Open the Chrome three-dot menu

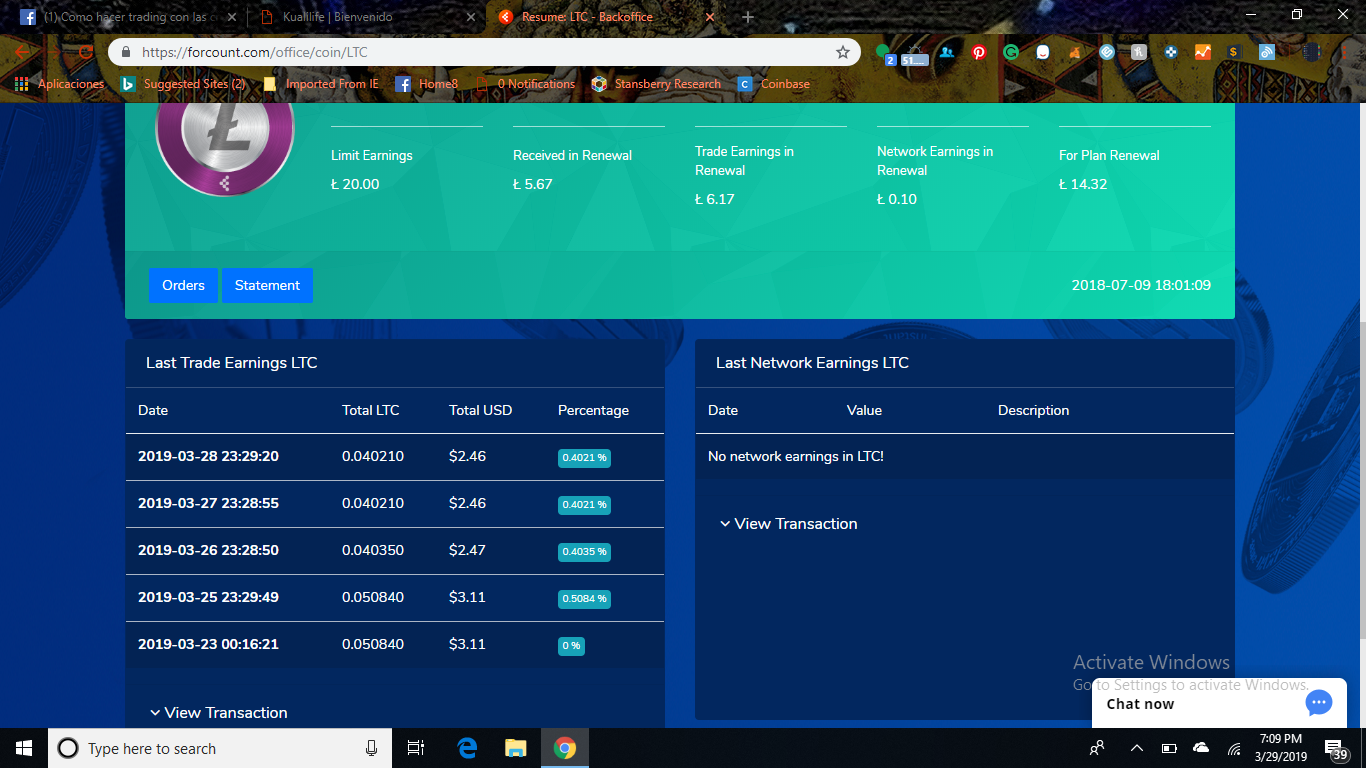click(1345, 52)
